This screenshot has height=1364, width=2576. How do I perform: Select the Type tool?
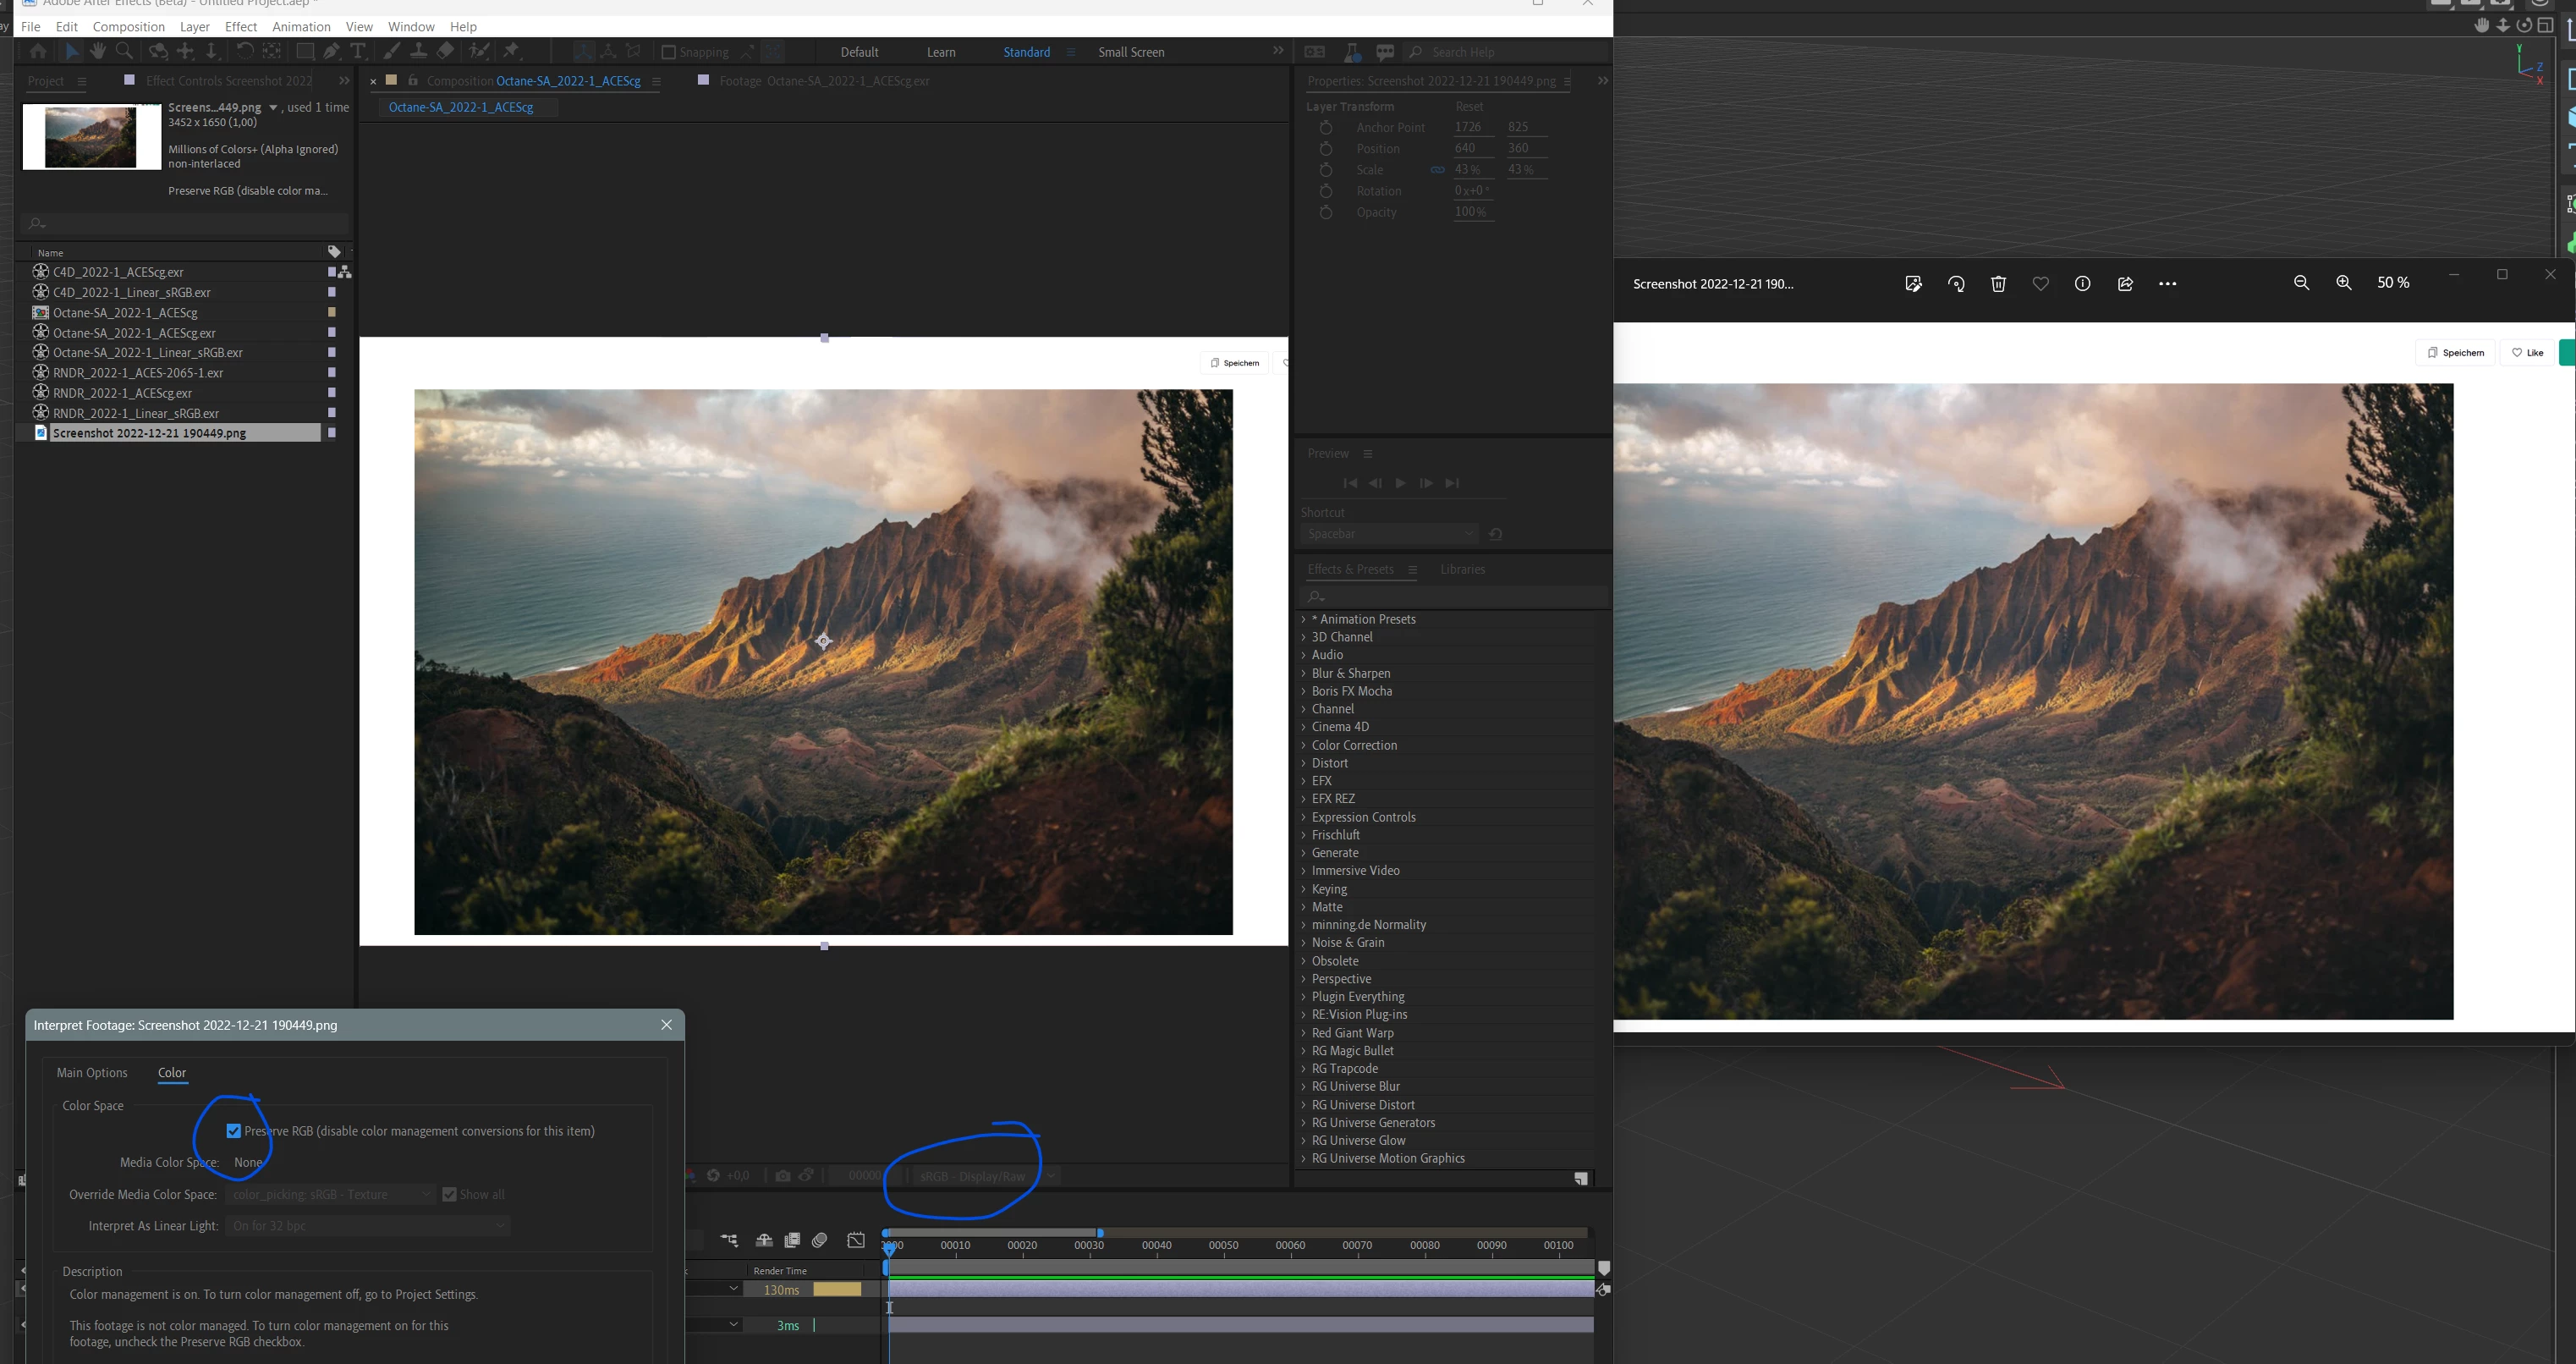358,51
